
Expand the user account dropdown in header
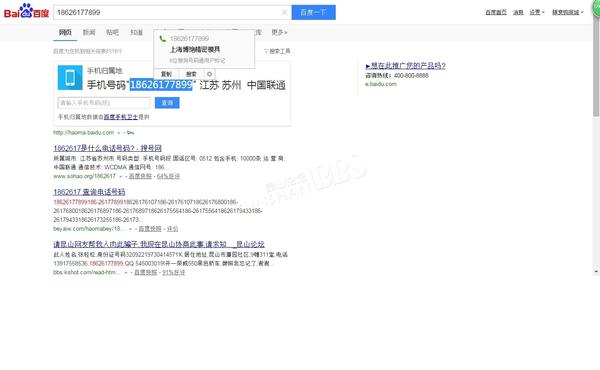point(567,12)
